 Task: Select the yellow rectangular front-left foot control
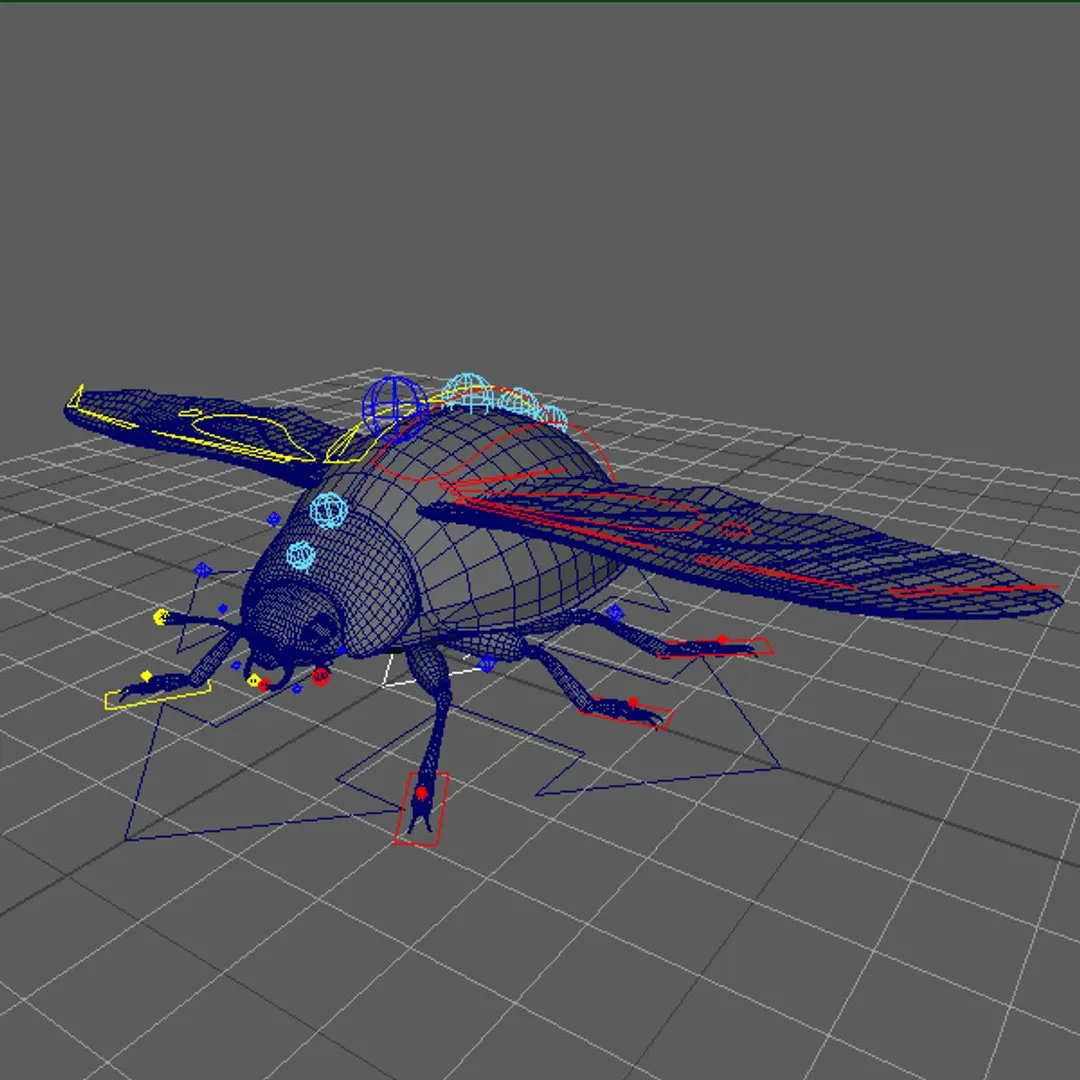[x=158, y=694]
